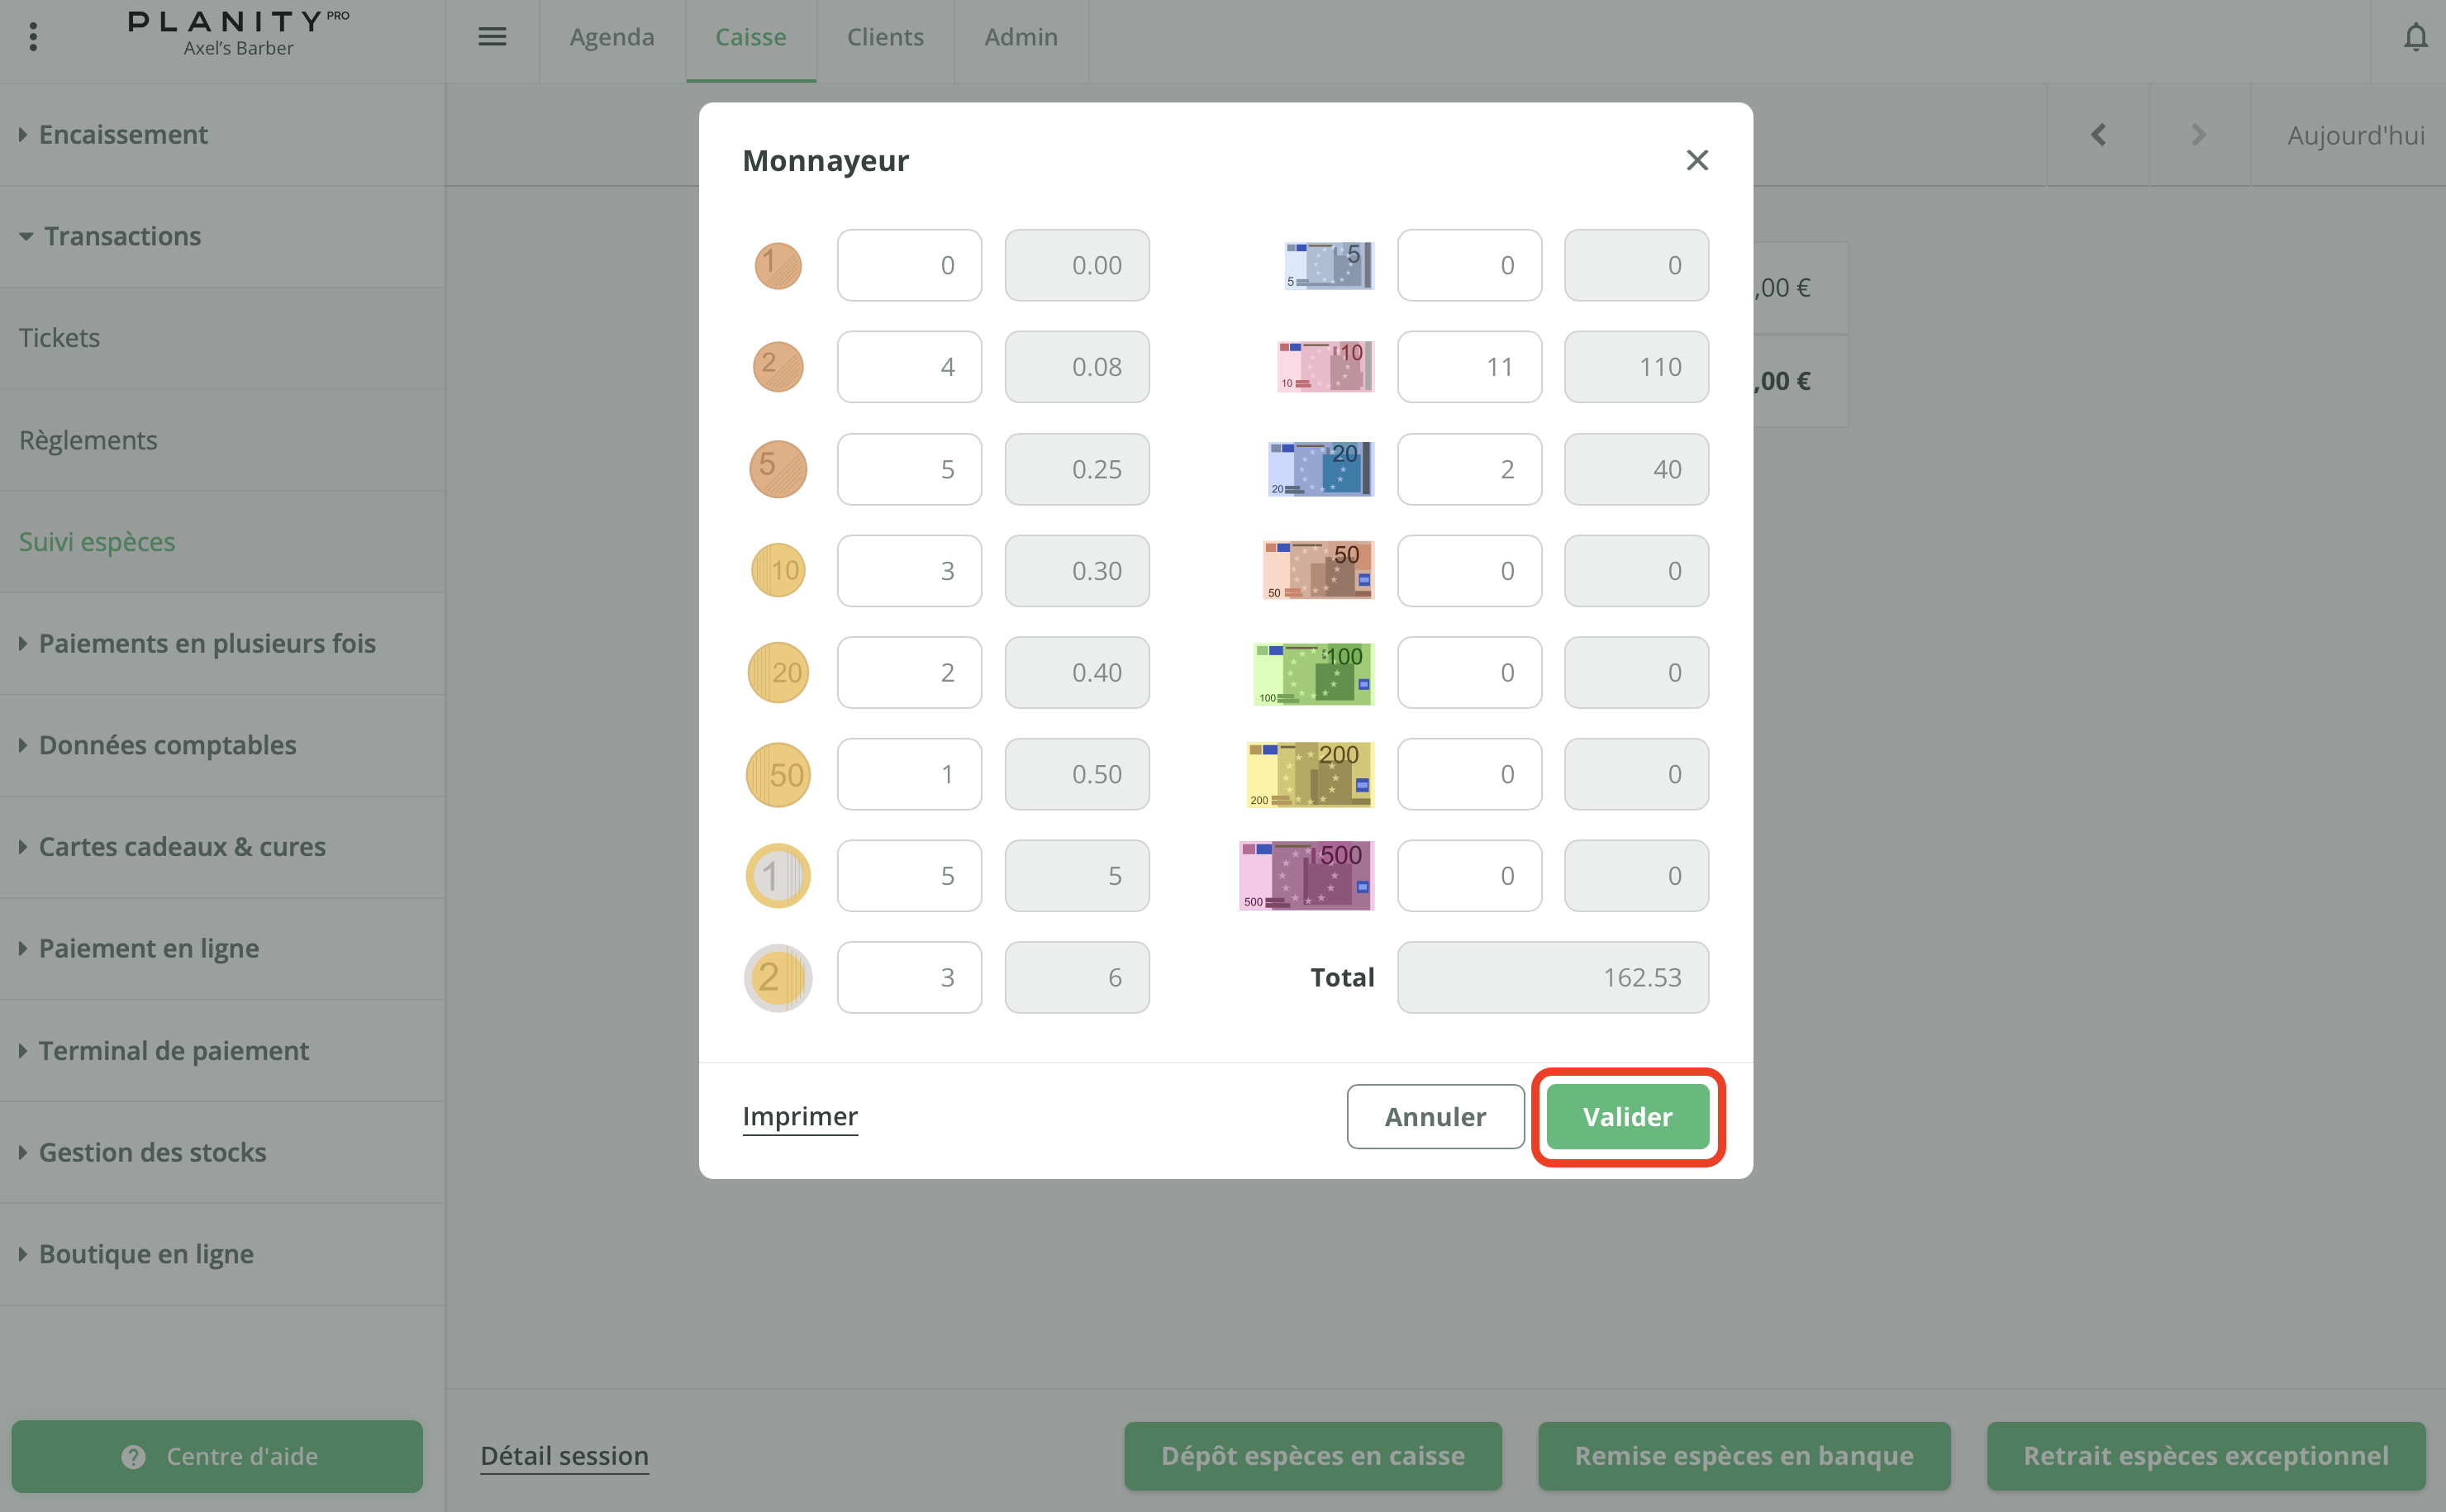Screen dimensions: 2446x1512
Task: Open Centre d'aide help button
Action: (217, 1456)
